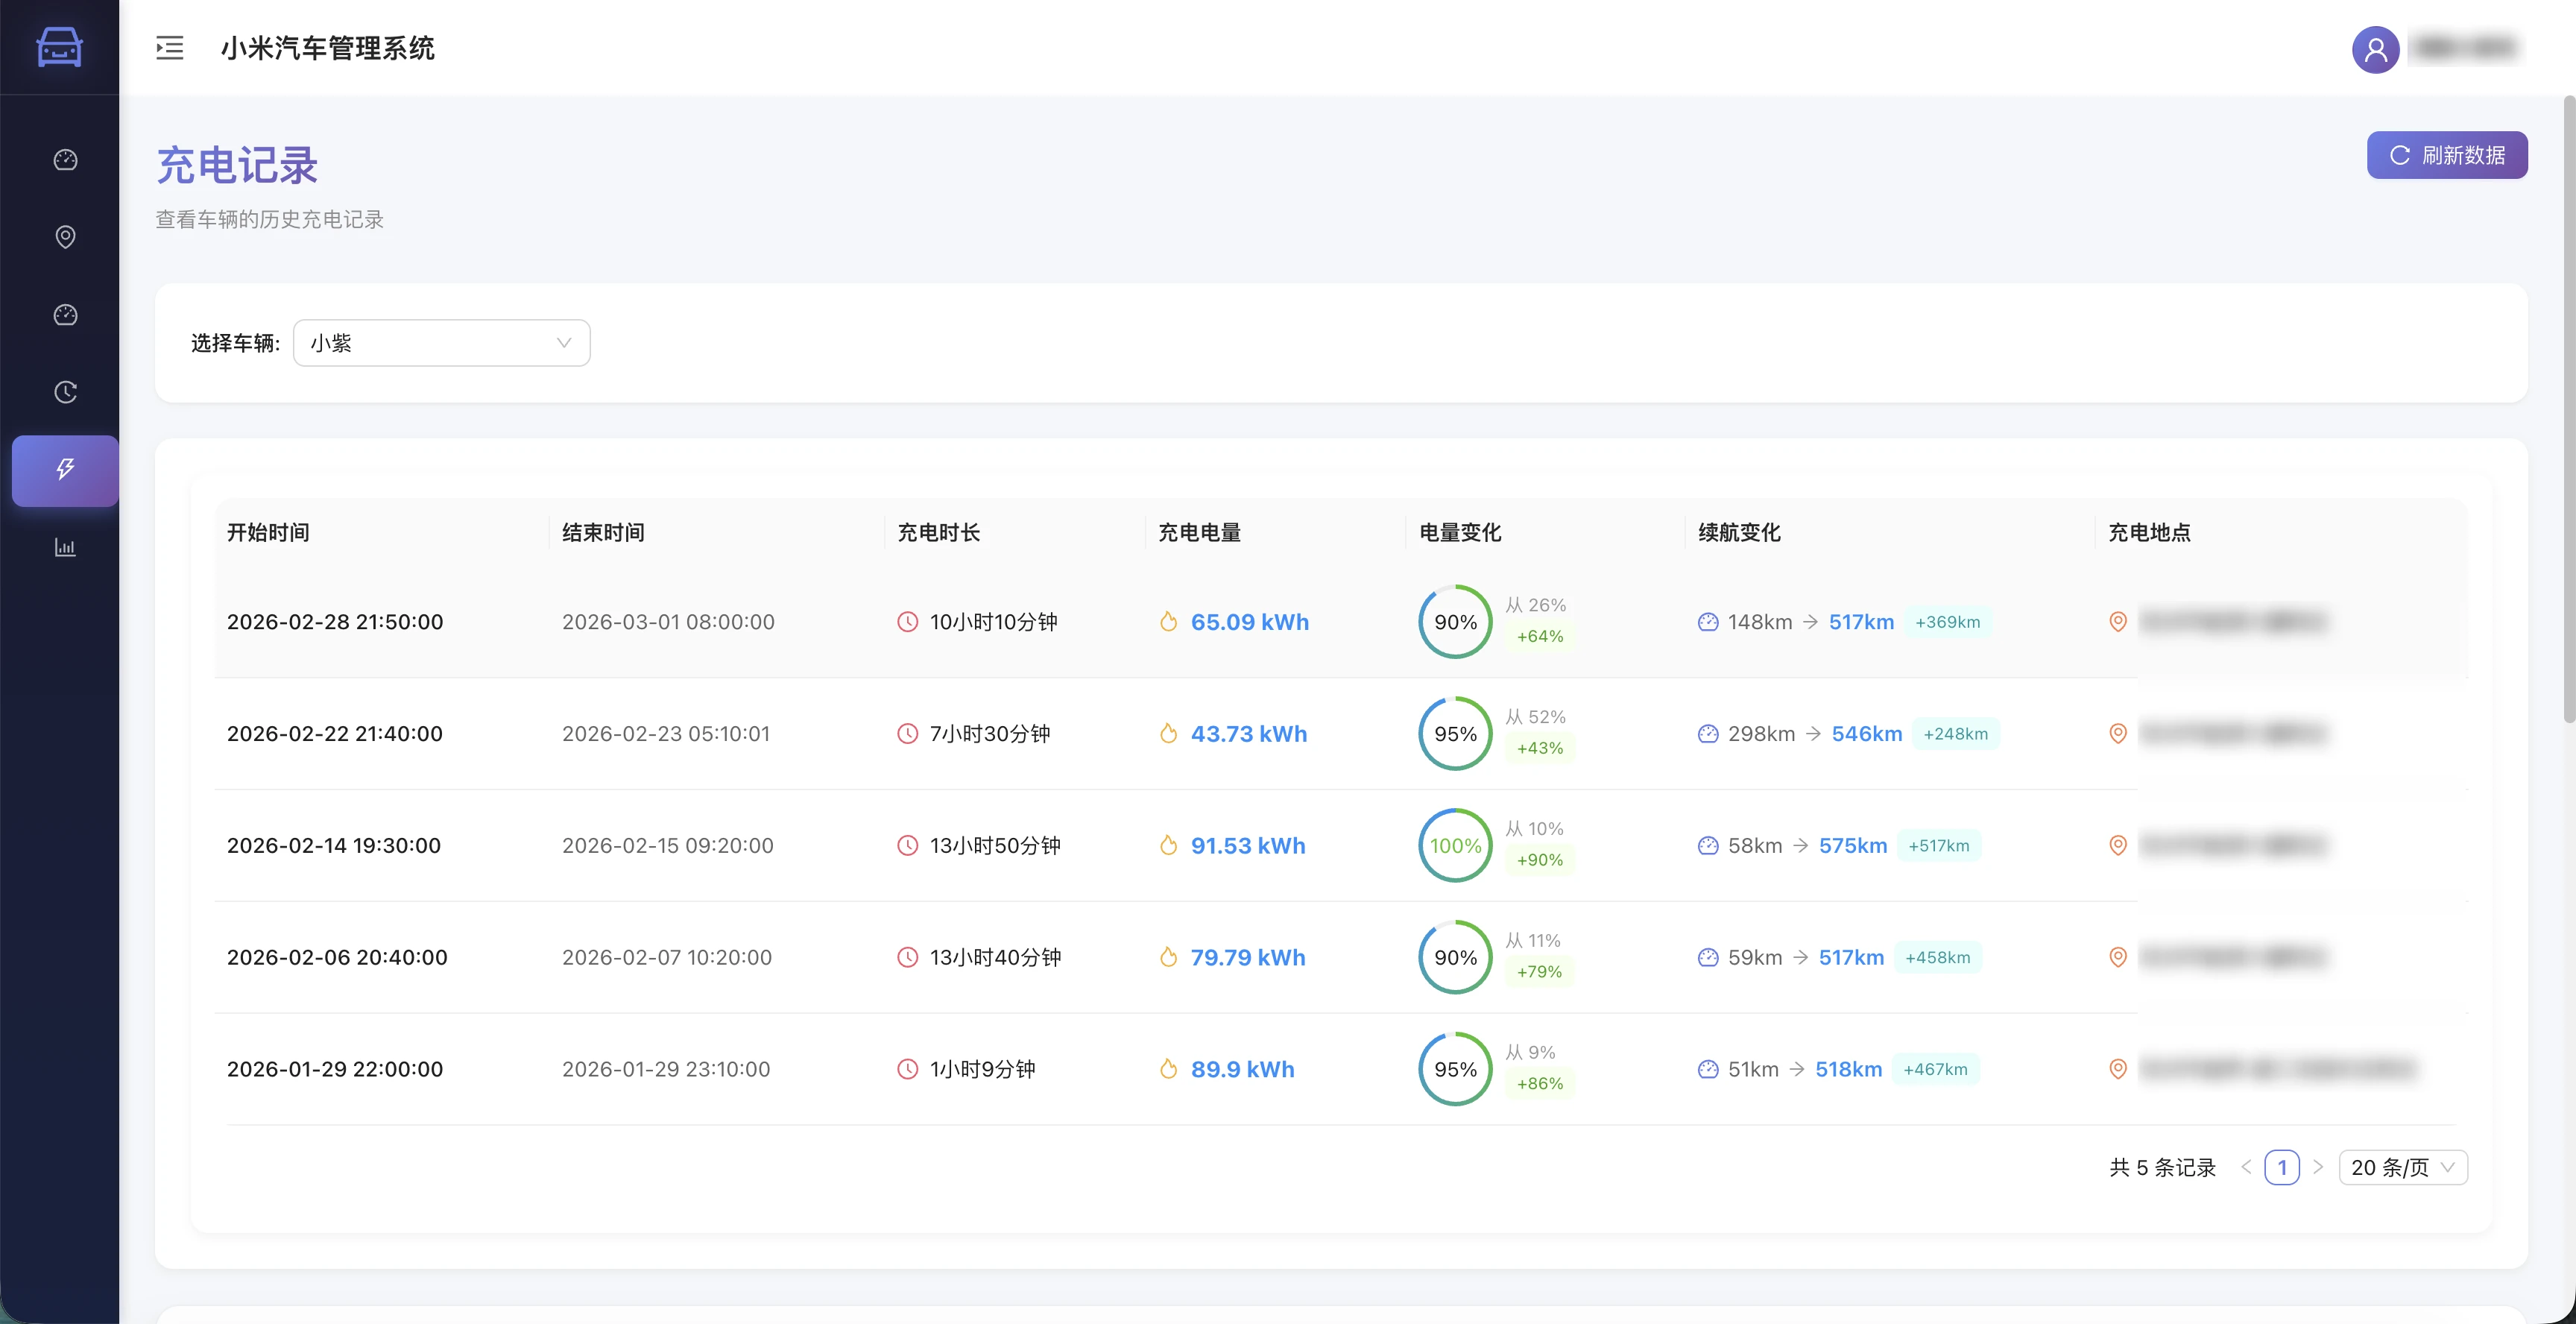Select the dashboard gauge icon in sidebar
This screenshot has height=1324, width=2576.
64,159
